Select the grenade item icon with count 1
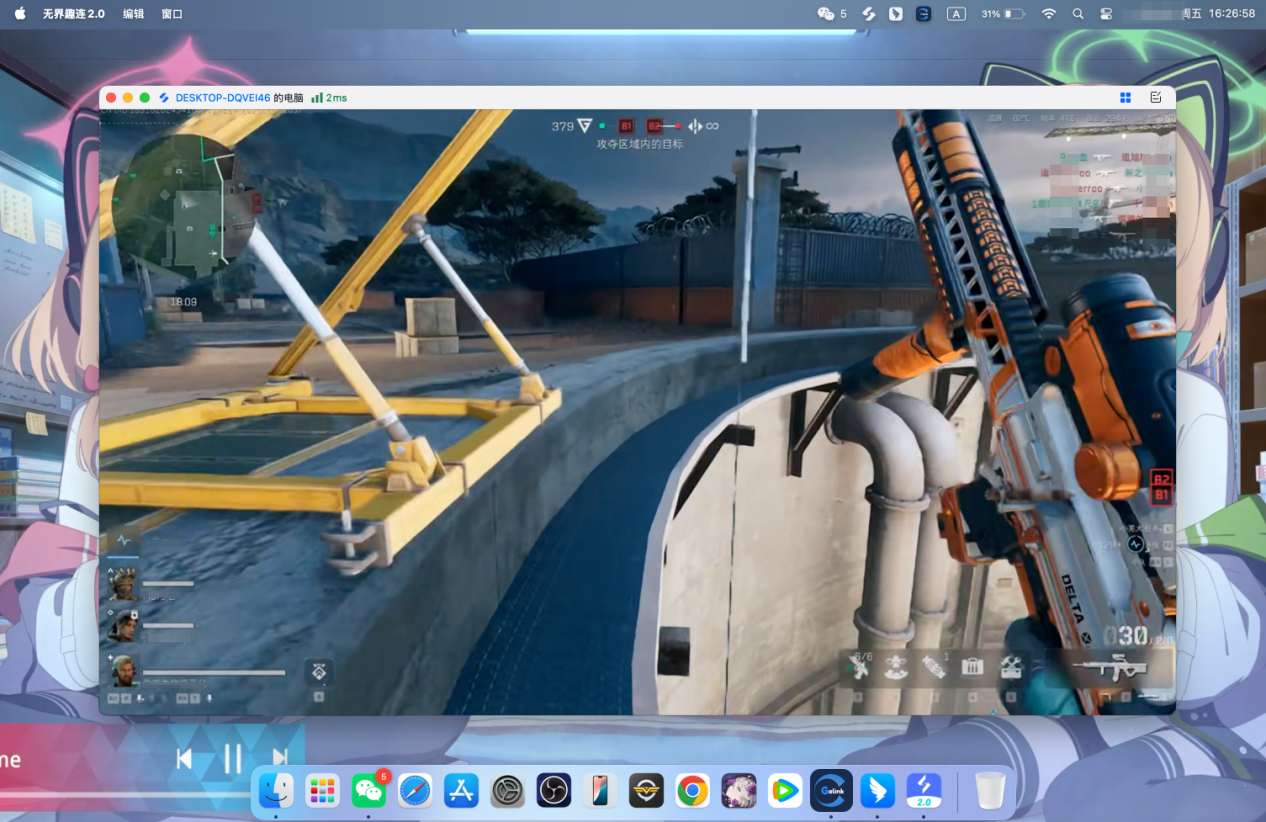Screen dimensions: 1266x822 tap(934, 667)
